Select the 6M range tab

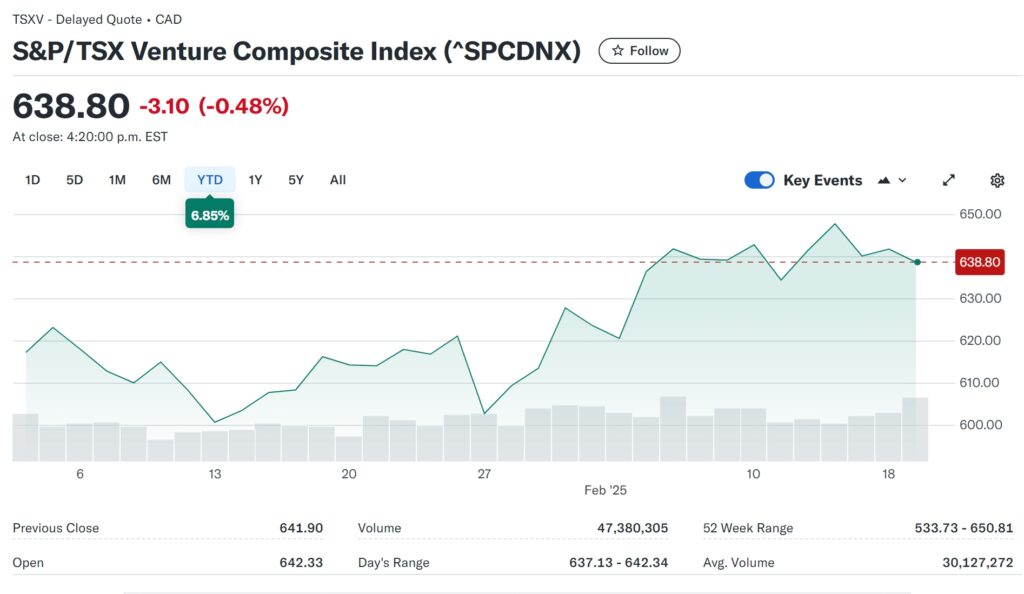(161, 179)
